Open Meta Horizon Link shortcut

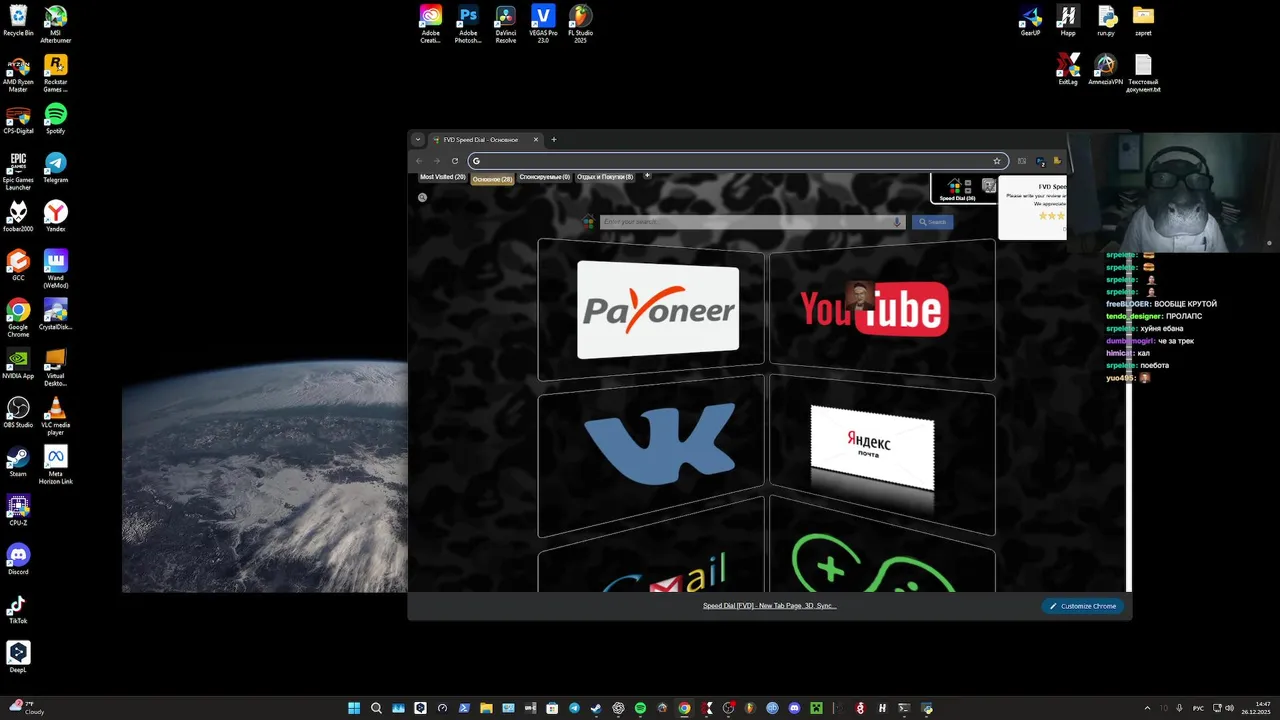point(56,465)
